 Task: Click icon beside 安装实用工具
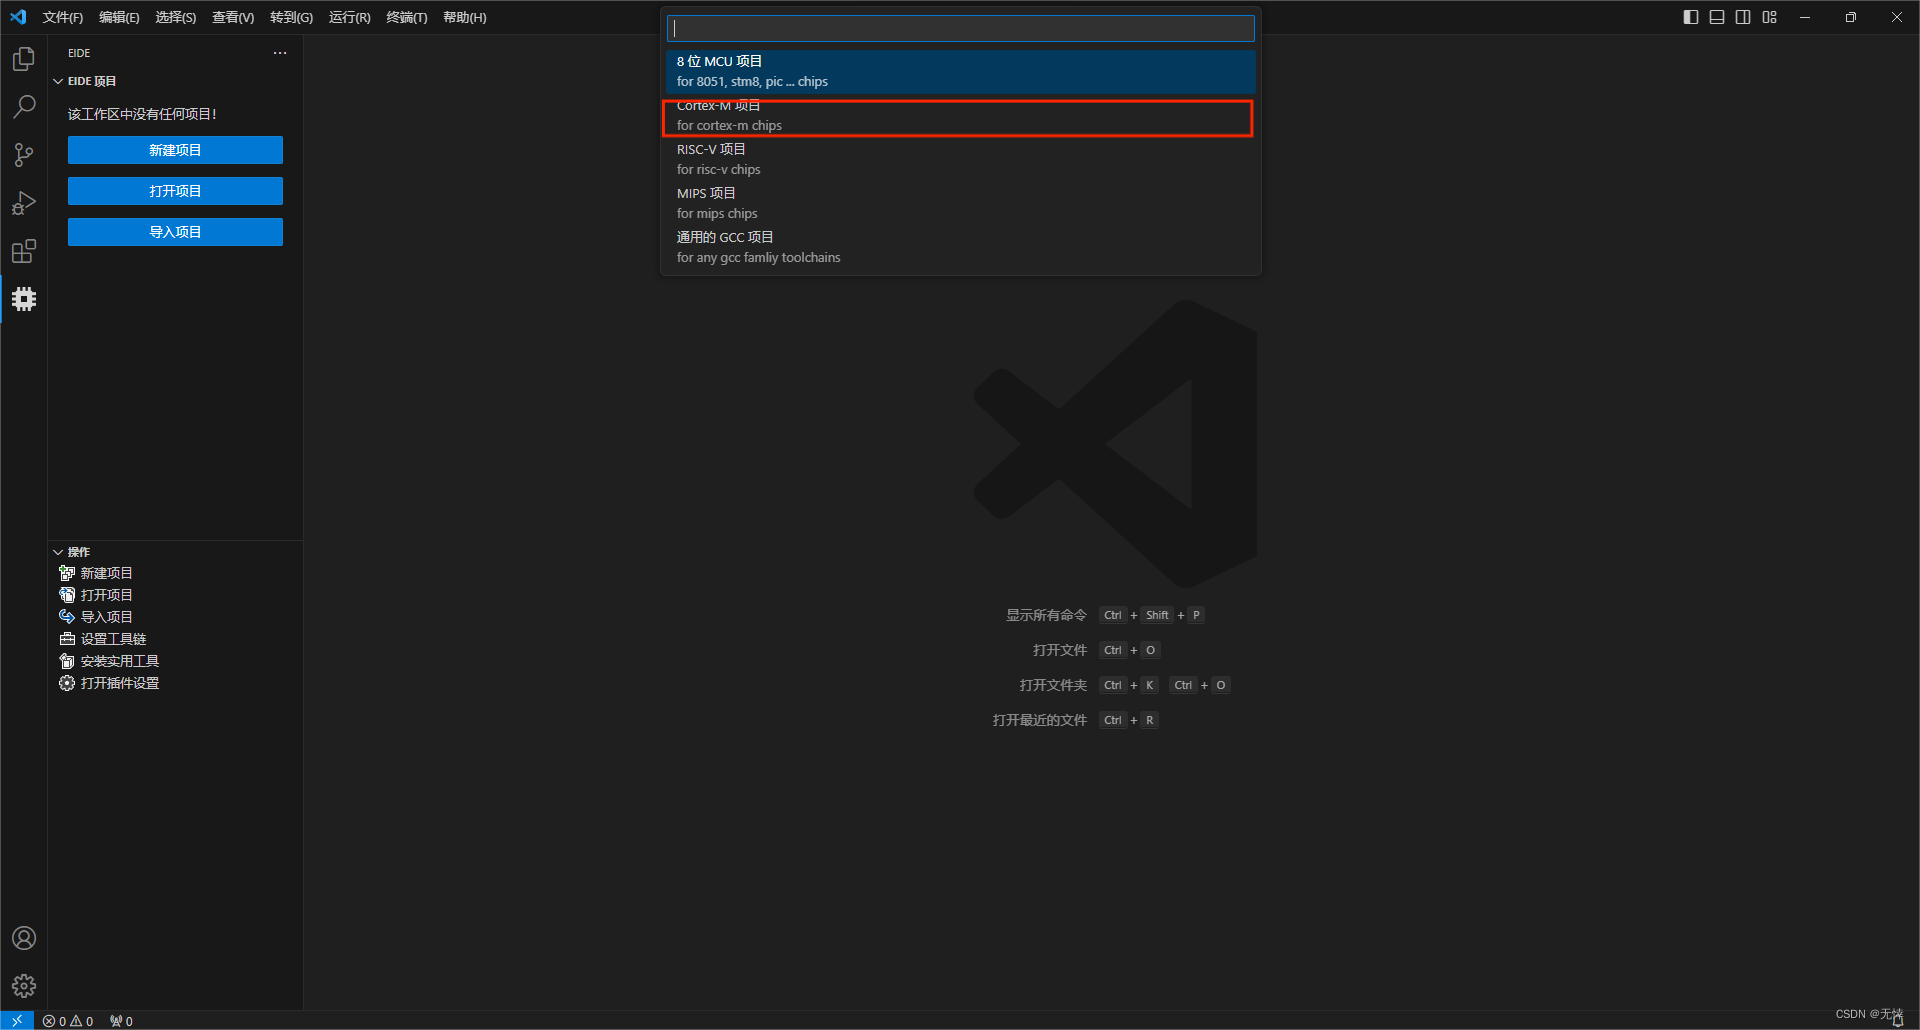67,661
